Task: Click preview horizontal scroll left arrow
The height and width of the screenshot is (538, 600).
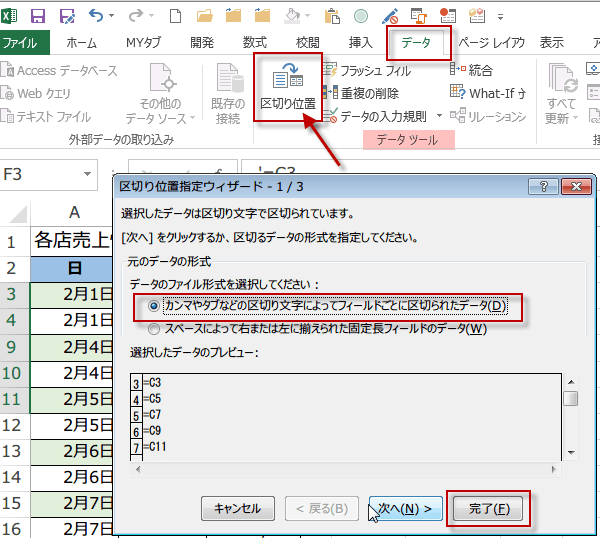Action: (x=138, y=469)
